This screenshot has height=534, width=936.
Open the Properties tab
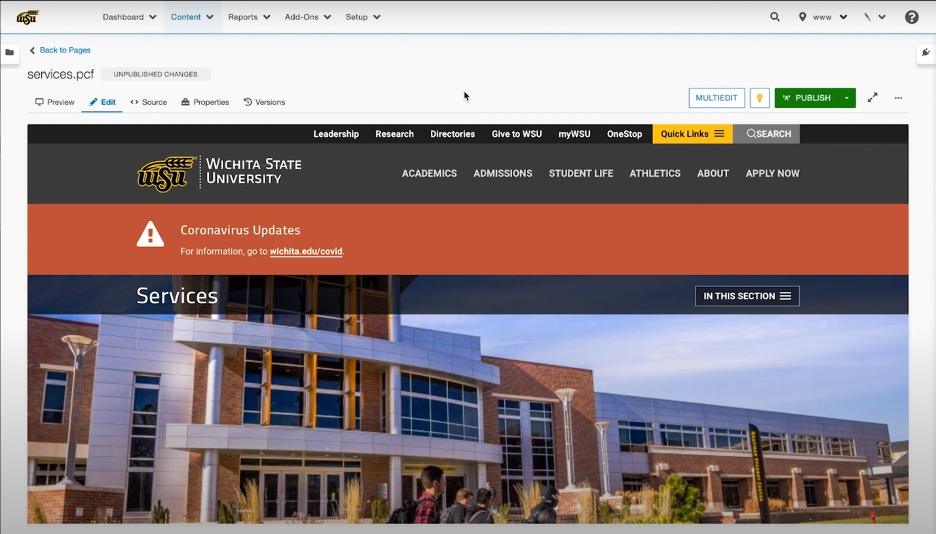(x=205, y=102)
